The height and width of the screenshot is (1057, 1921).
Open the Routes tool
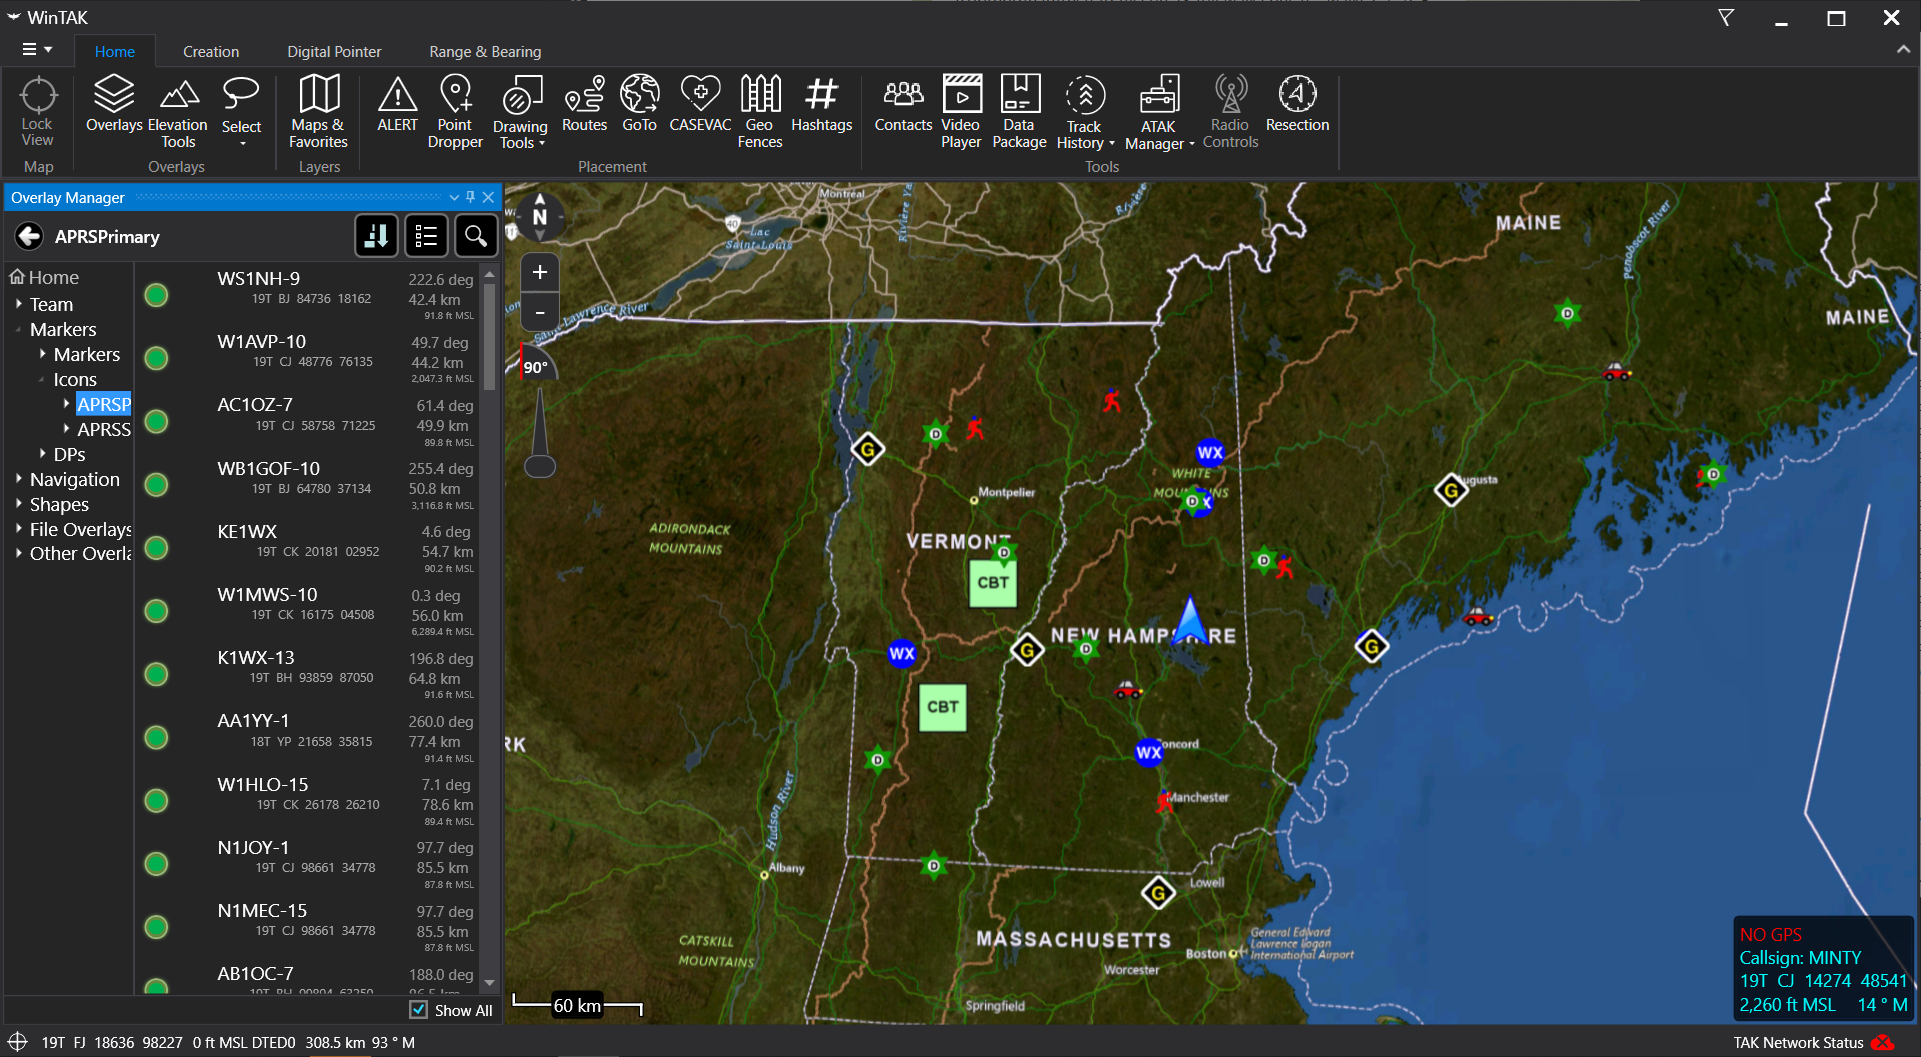coord(584,103)
